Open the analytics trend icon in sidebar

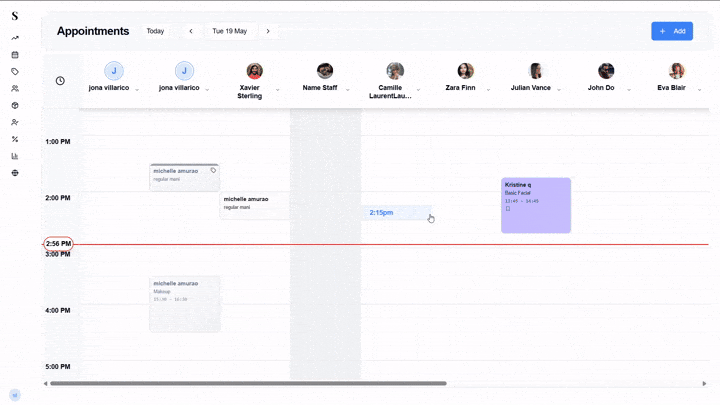15,38
